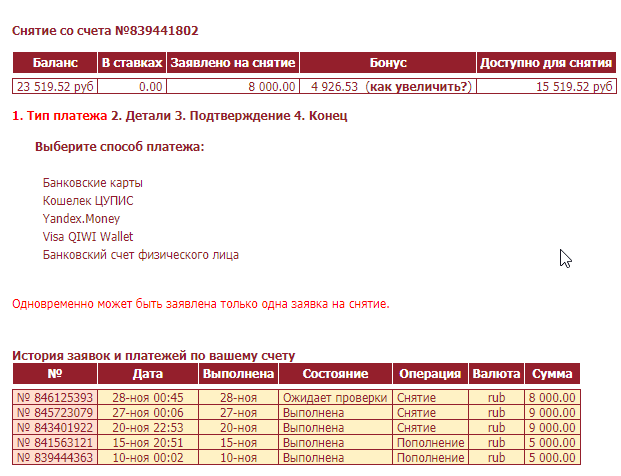Click the Баланс column header
The height and width of the screenshot is (476, 621).
pyautogui.click(x=55, y=63)
